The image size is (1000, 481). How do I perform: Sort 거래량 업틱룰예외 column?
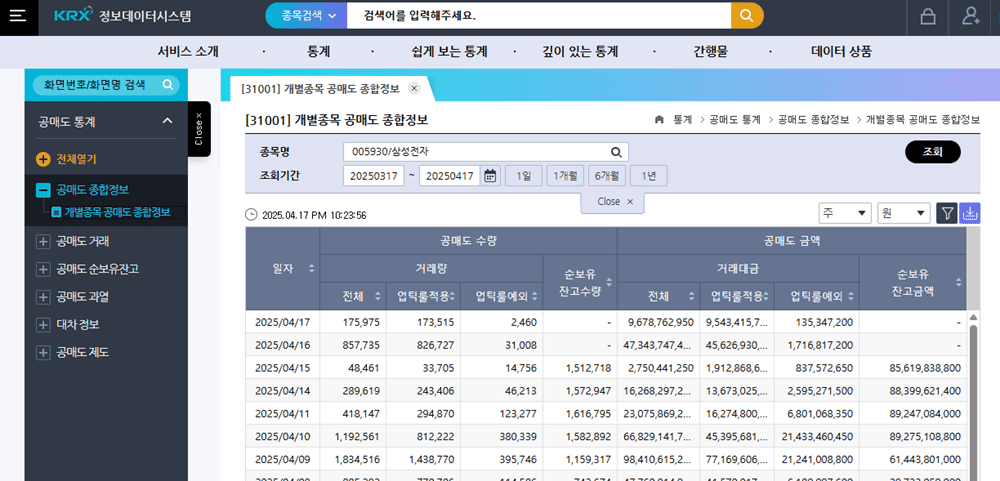(x=535, y=296)
